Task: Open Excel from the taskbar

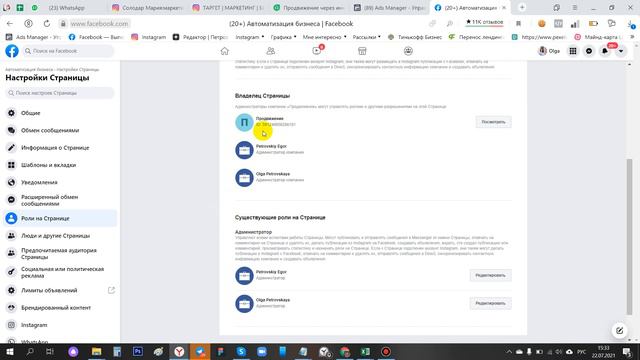Action: coord(365,351)
